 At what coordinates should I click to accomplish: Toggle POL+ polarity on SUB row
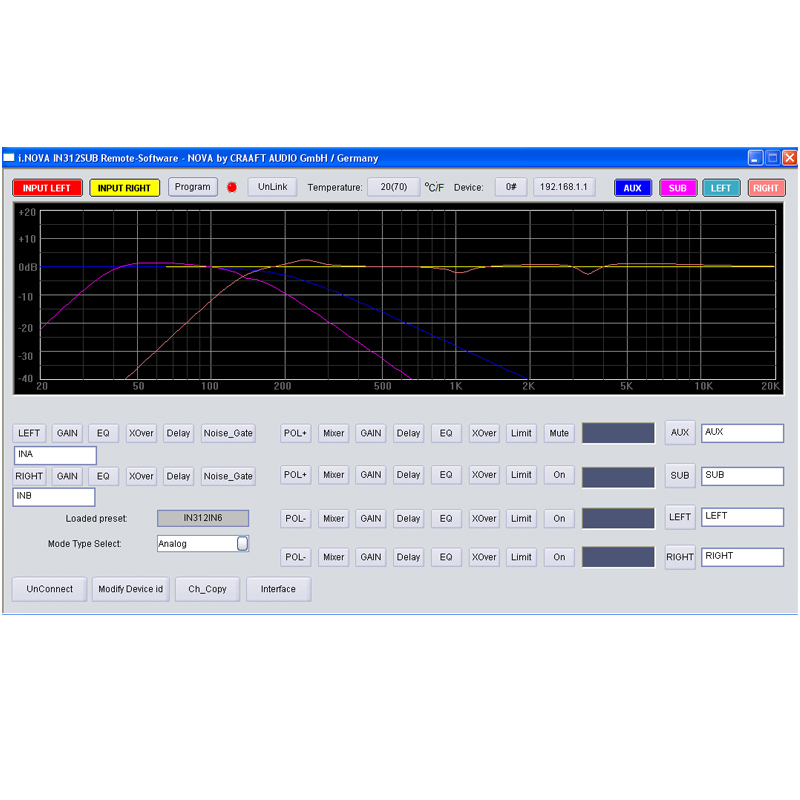[x=295, y=475]
